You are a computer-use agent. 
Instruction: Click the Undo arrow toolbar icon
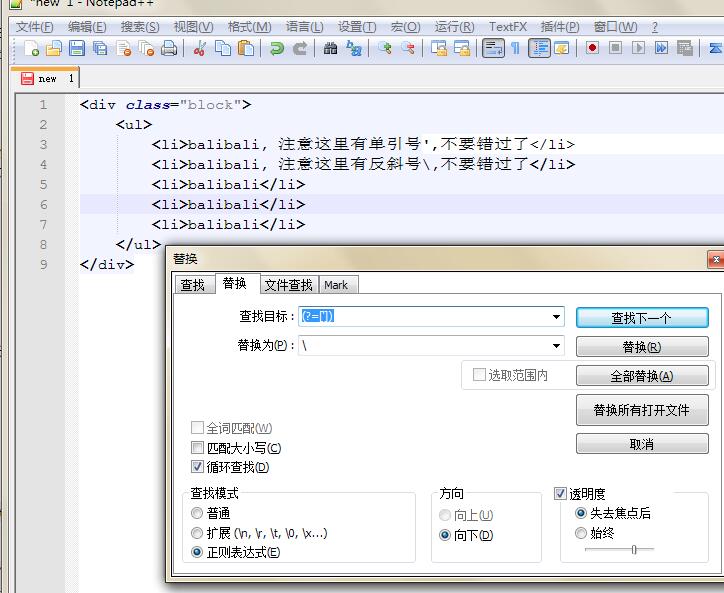click(x=277, y=48)
